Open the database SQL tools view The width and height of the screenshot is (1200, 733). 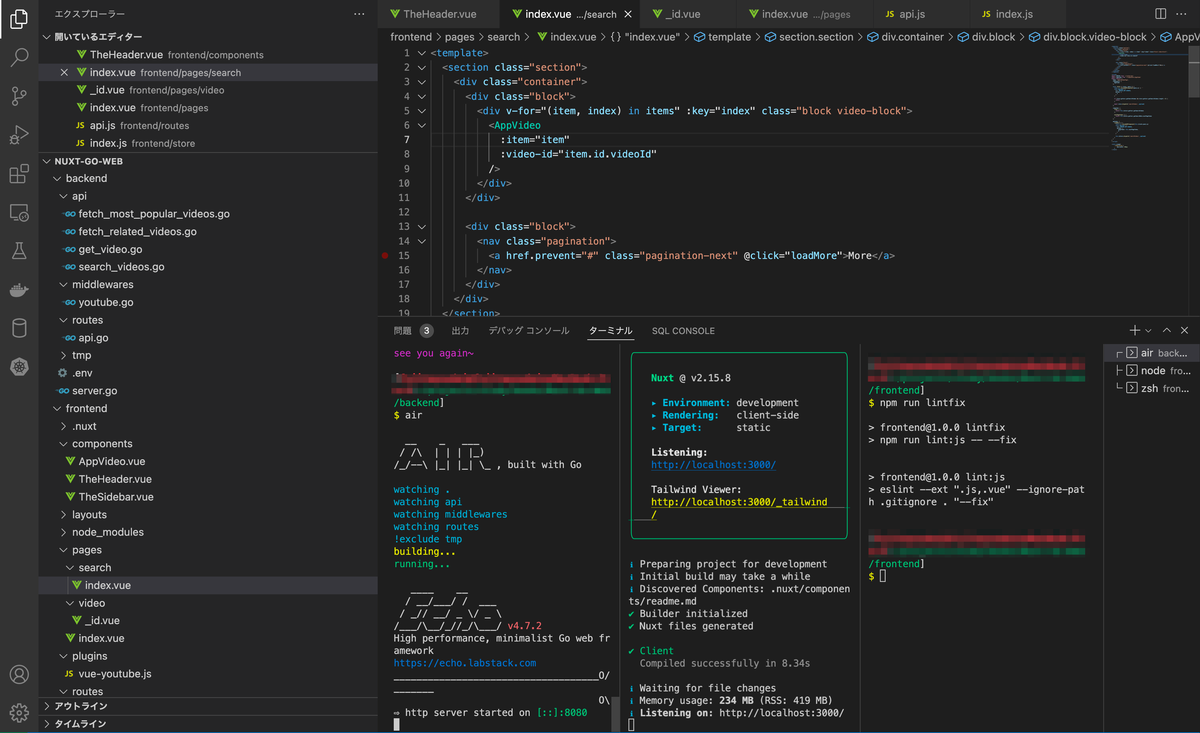coord(18,329)
